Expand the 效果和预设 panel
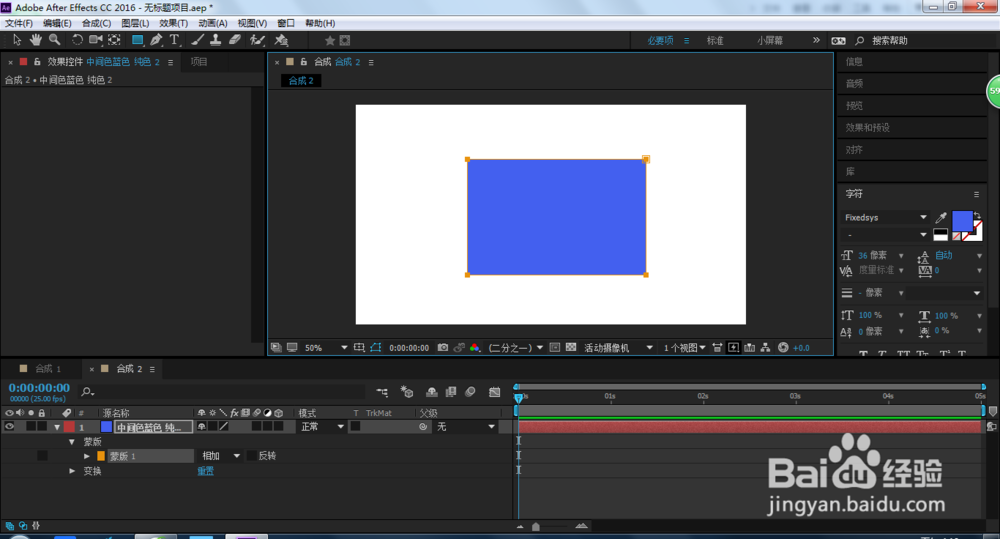This screenshot has width=1000, height=539. point(867,128)
